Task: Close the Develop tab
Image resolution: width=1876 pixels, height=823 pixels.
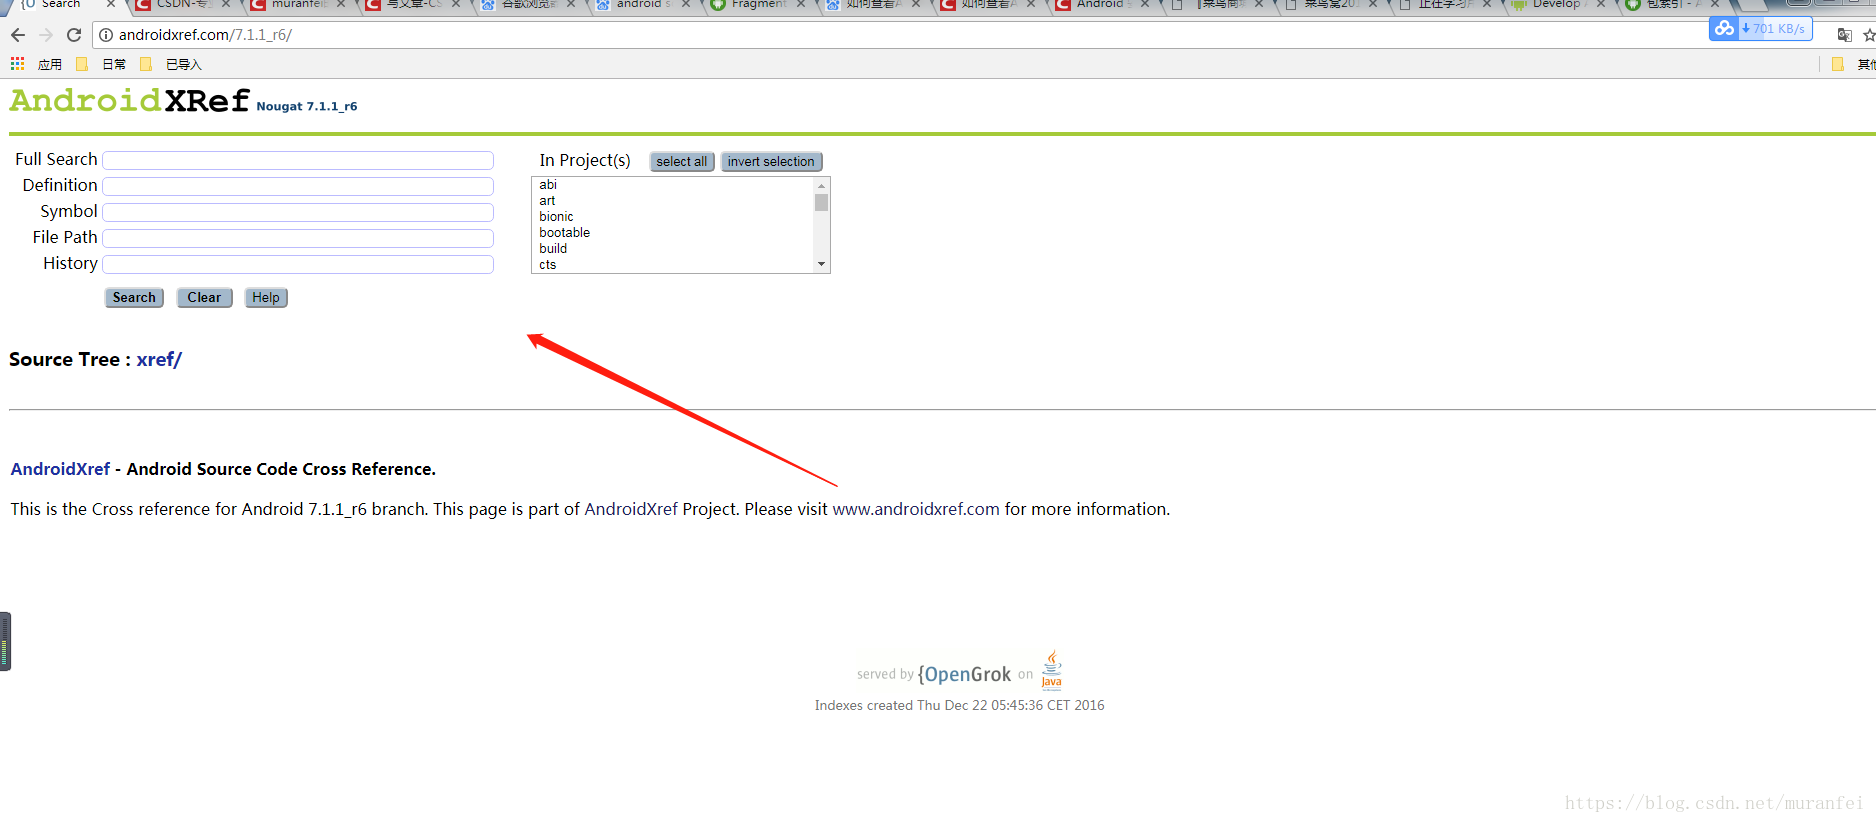Action: (x=1601, y=4)
